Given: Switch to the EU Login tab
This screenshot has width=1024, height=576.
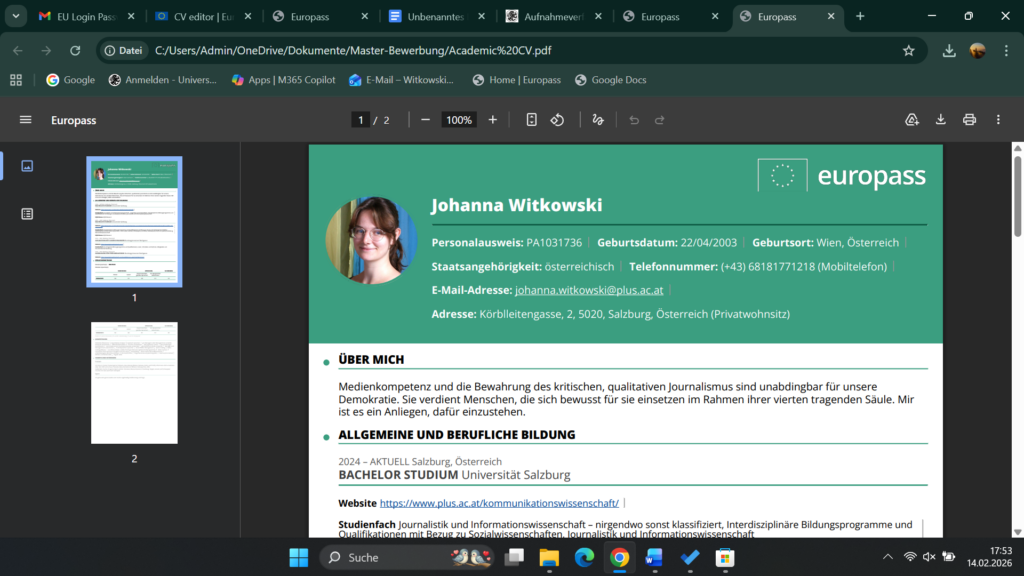Looking at the screenshot, I should point(86,16).
